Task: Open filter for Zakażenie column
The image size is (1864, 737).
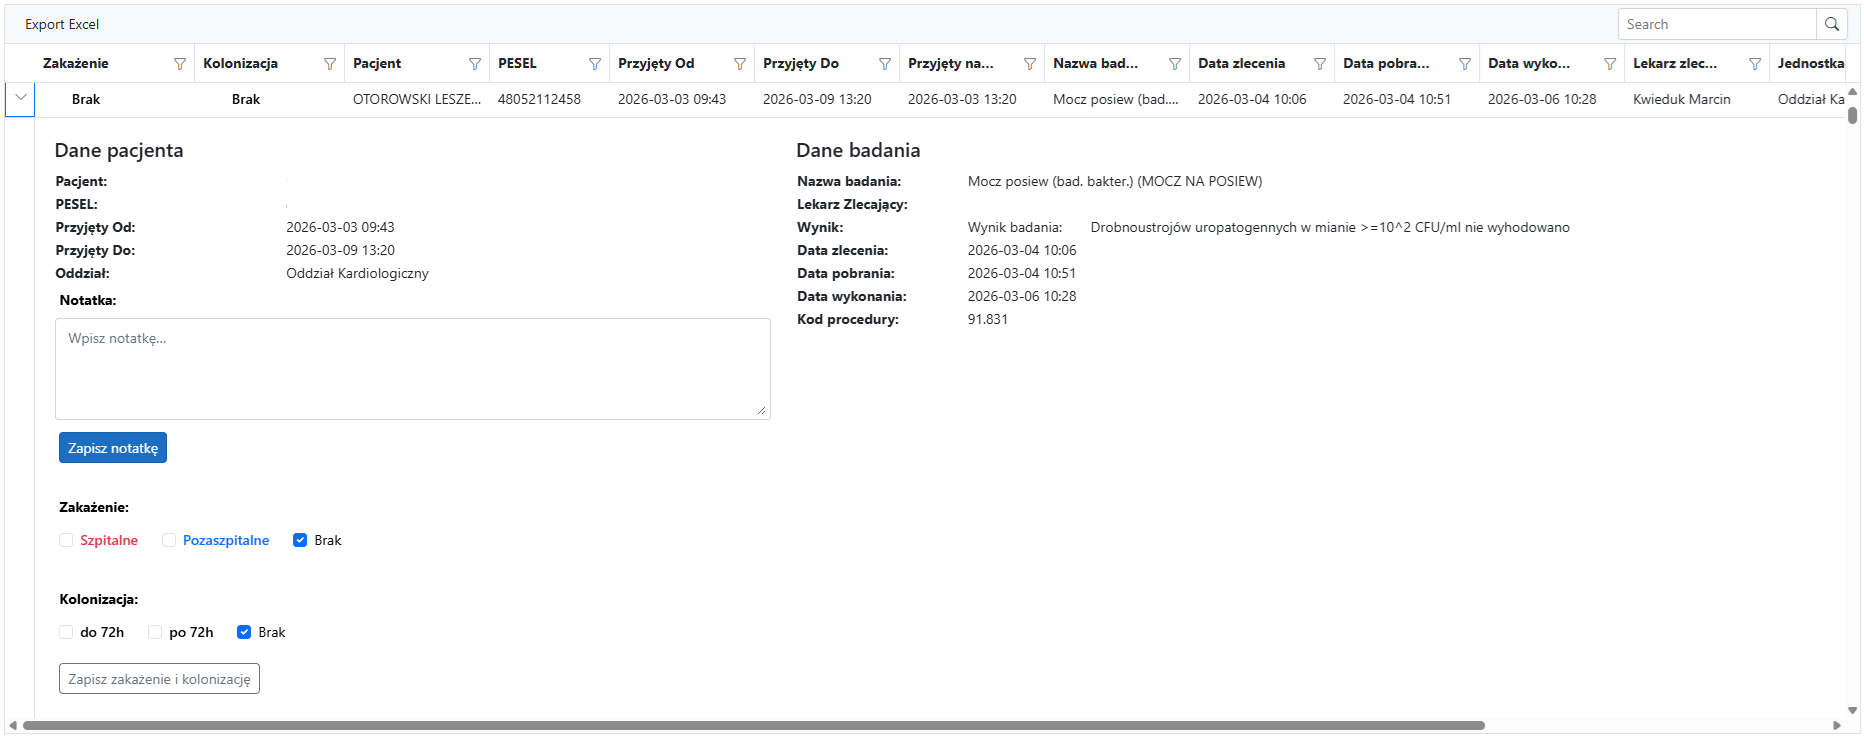Action: coord(180,64)
